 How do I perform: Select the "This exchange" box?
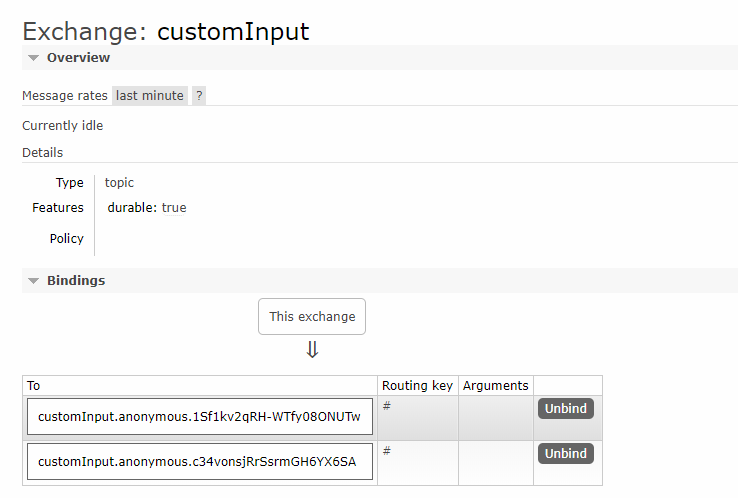(312, 316)
